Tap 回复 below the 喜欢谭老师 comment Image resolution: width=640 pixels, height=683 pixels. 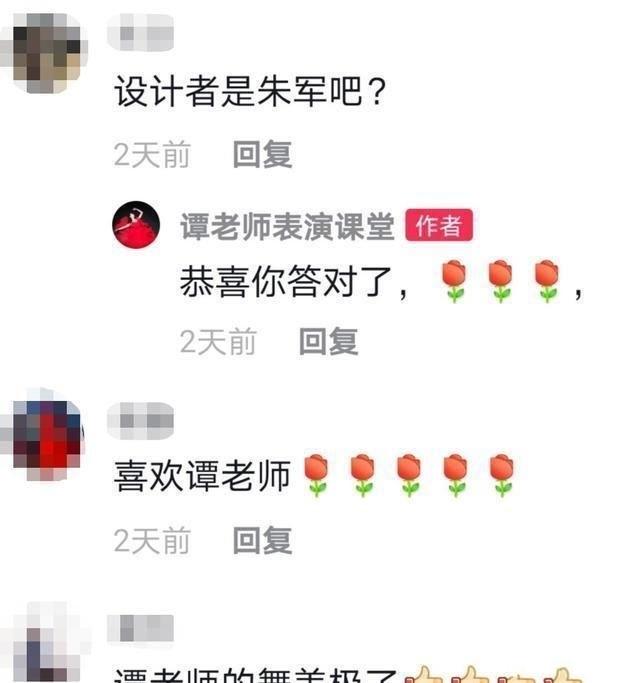pos(263,540)
